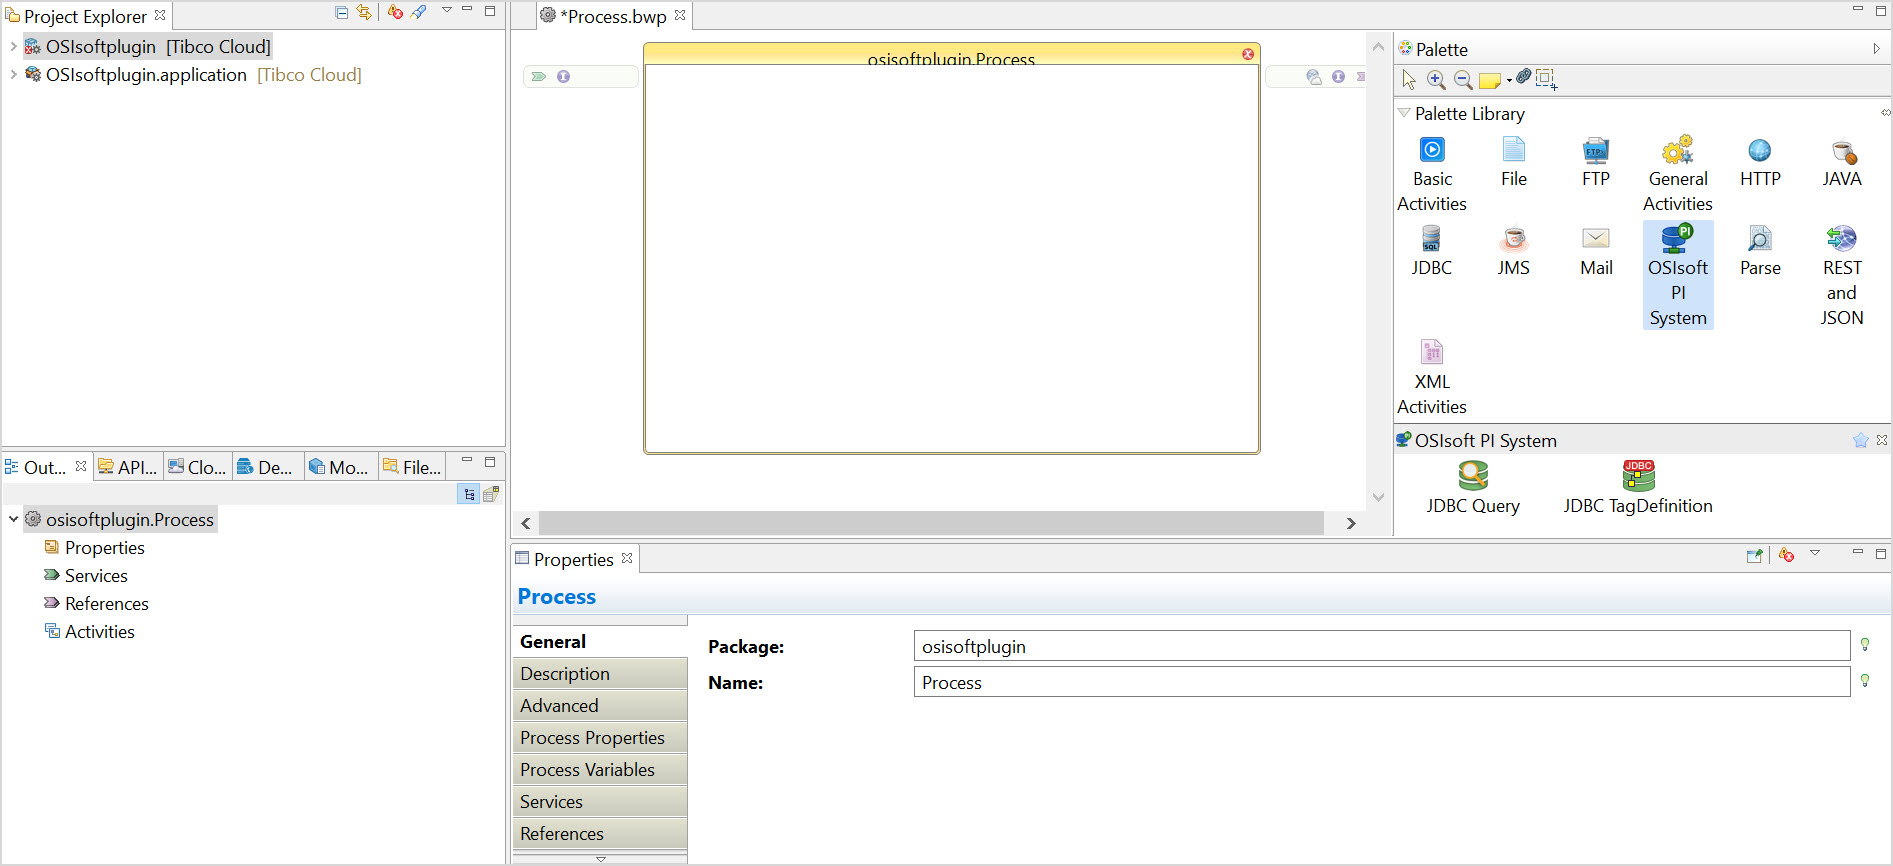
Task: Open the JMS palette group
Action: tap(1514, 251)
